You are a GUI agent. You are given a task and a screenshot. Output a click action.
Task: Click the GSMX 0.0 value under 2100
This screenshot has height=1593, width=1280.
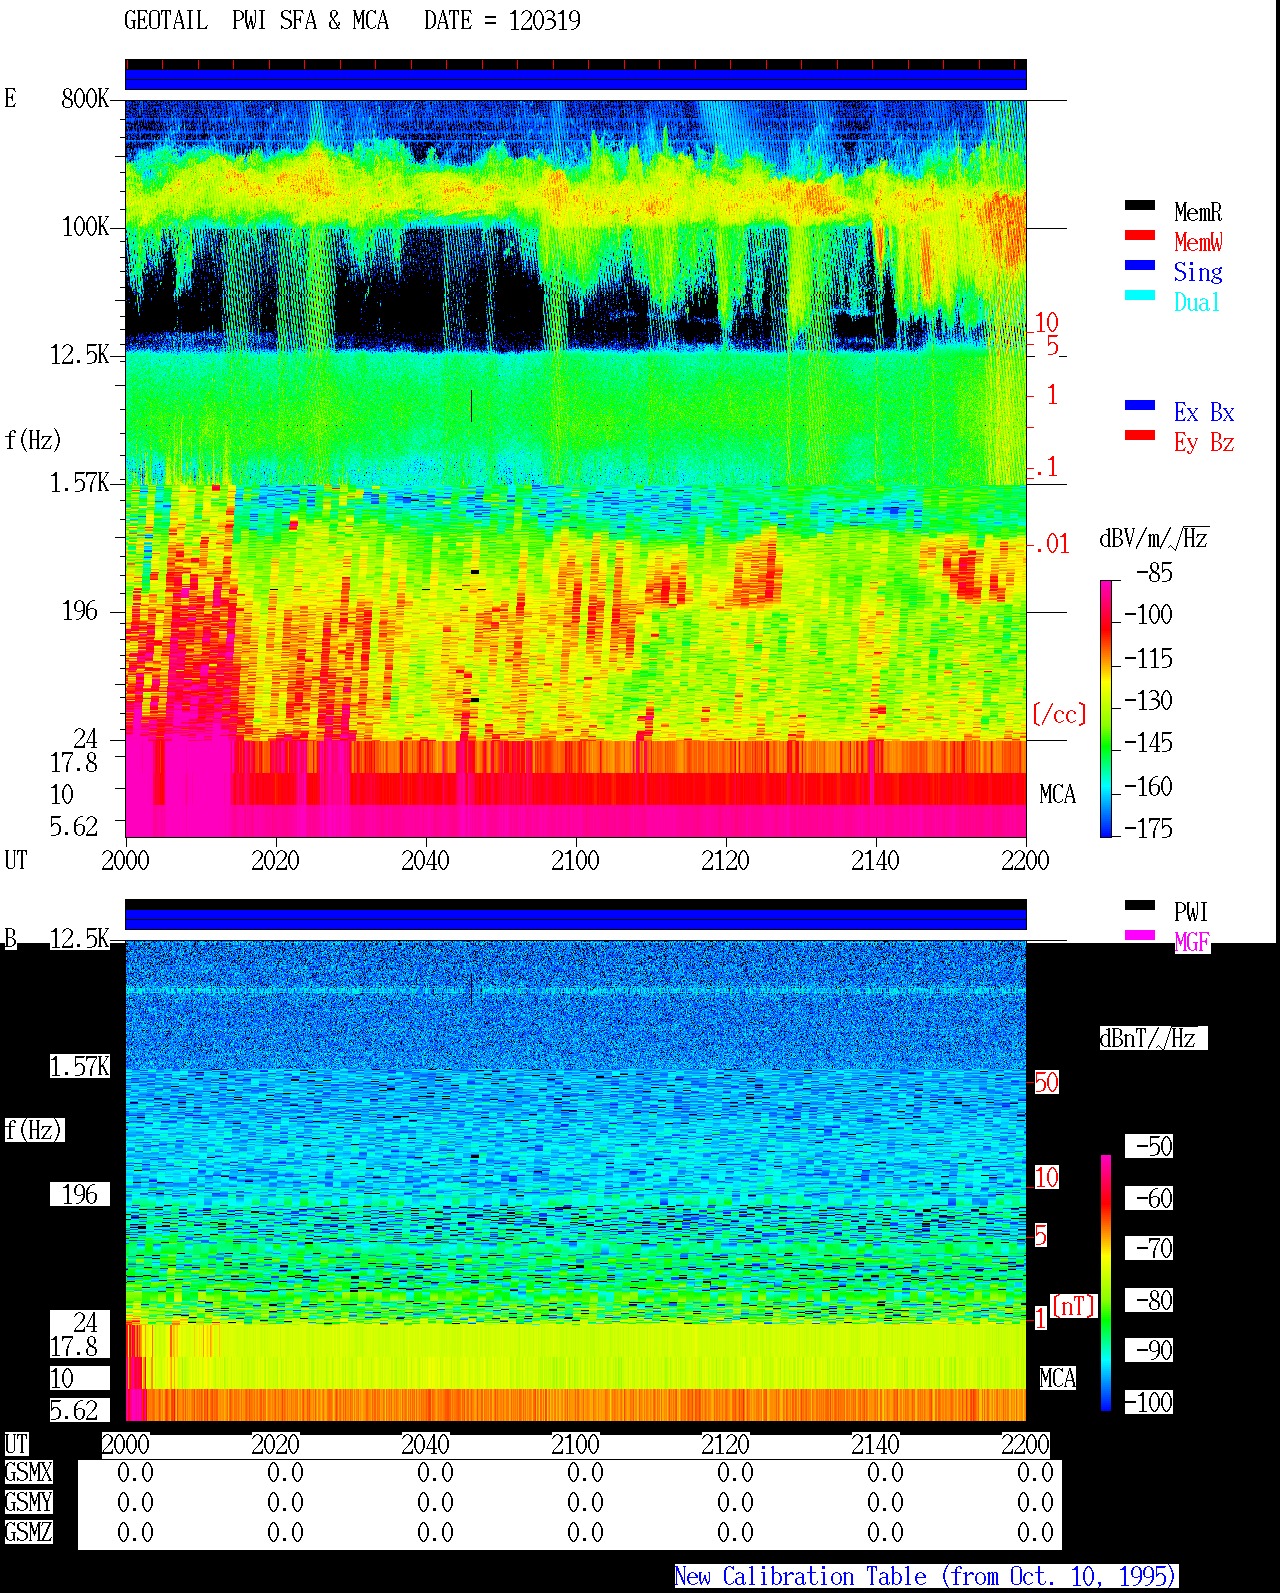(585, 1472)
